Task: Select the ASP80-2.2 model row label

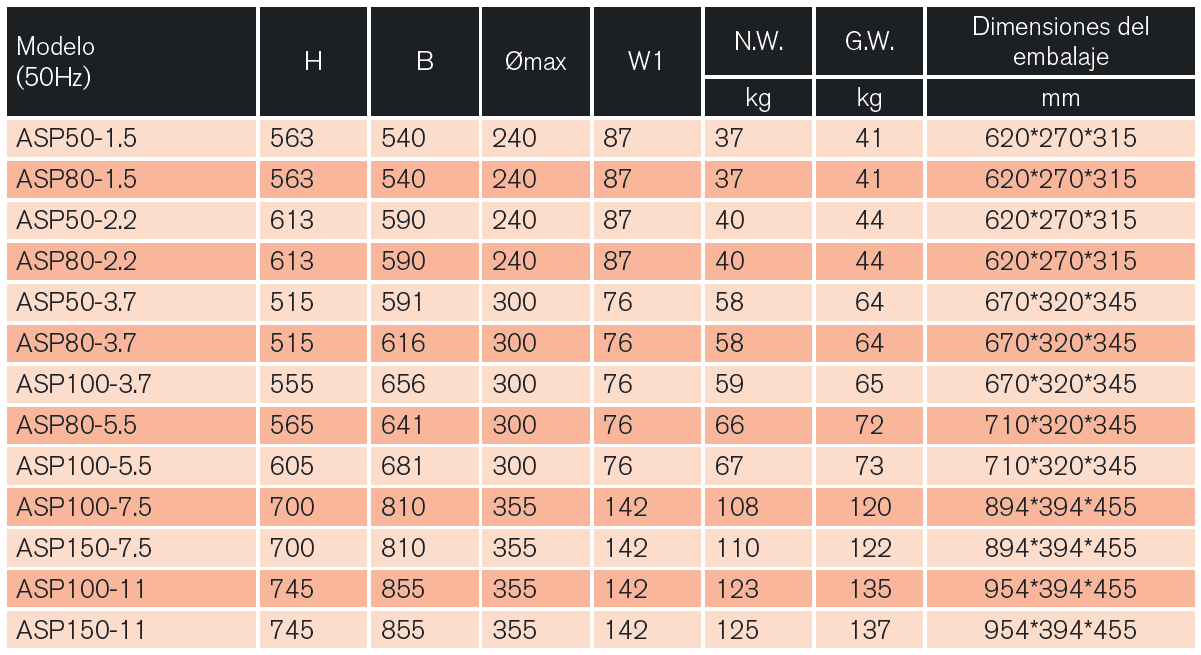Action: click(x=76, y=261)
